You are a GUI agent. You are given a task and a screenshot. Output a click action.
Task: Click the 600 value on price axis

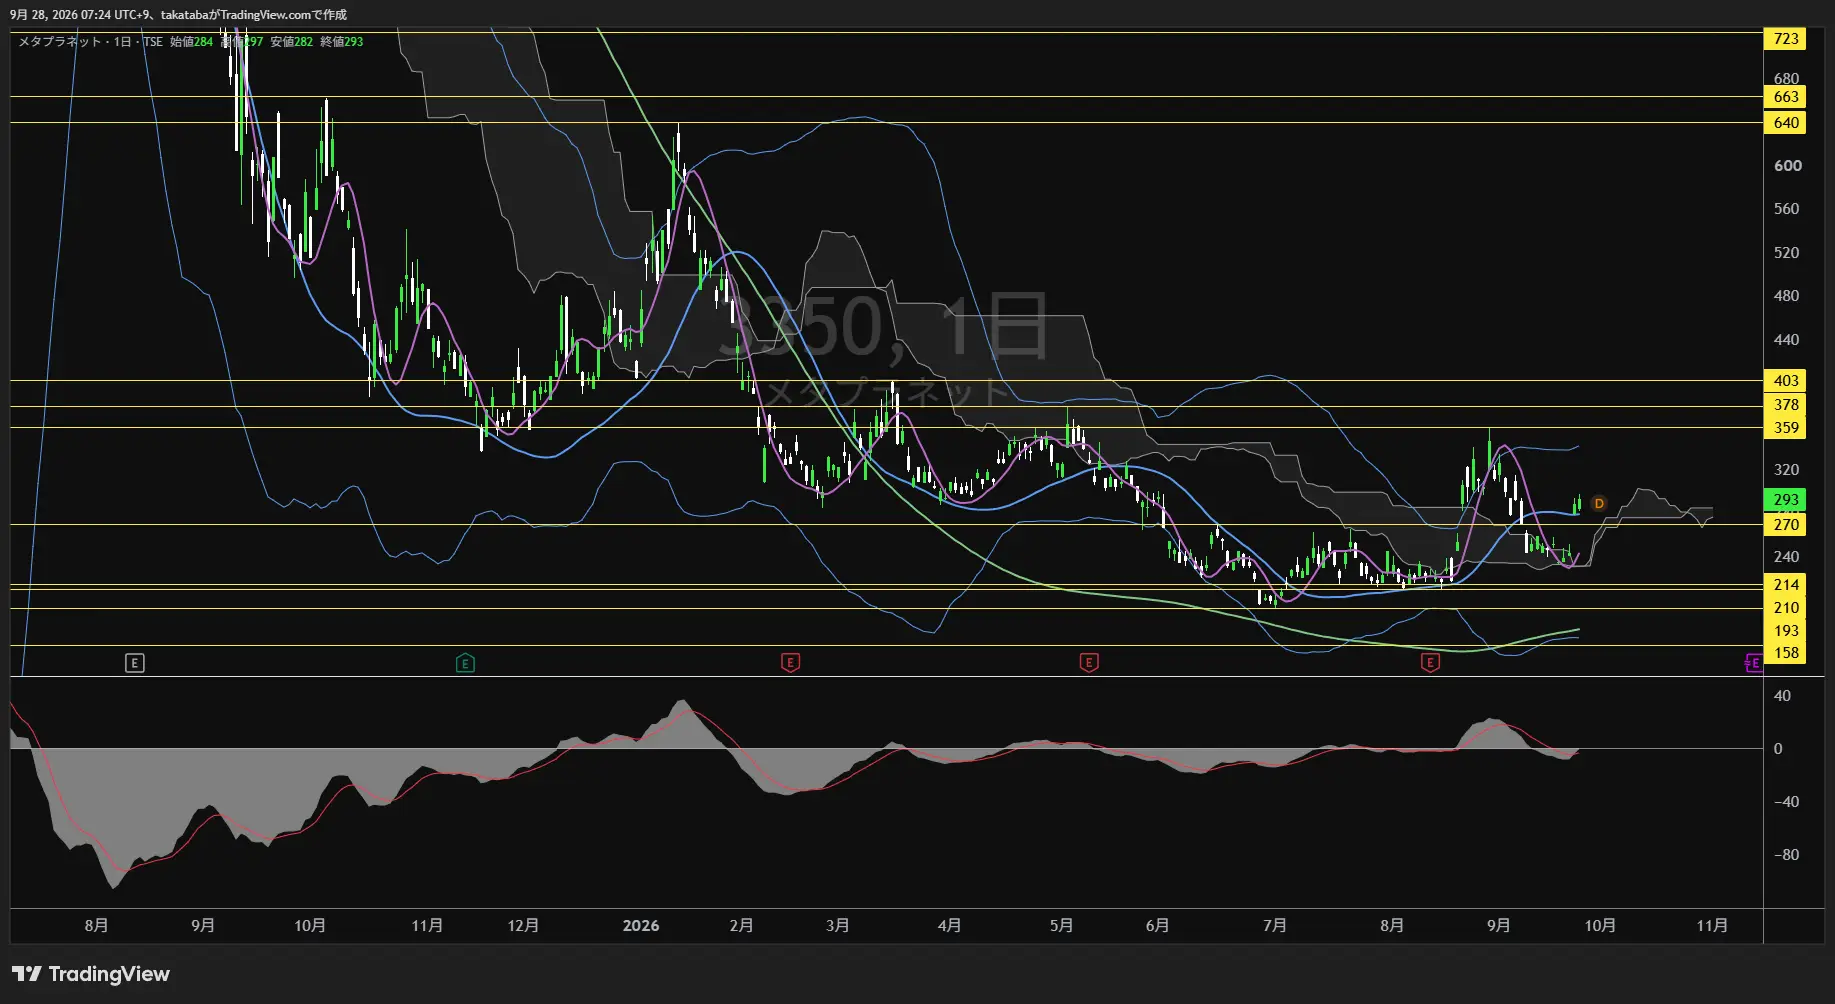coord(1787,165)
